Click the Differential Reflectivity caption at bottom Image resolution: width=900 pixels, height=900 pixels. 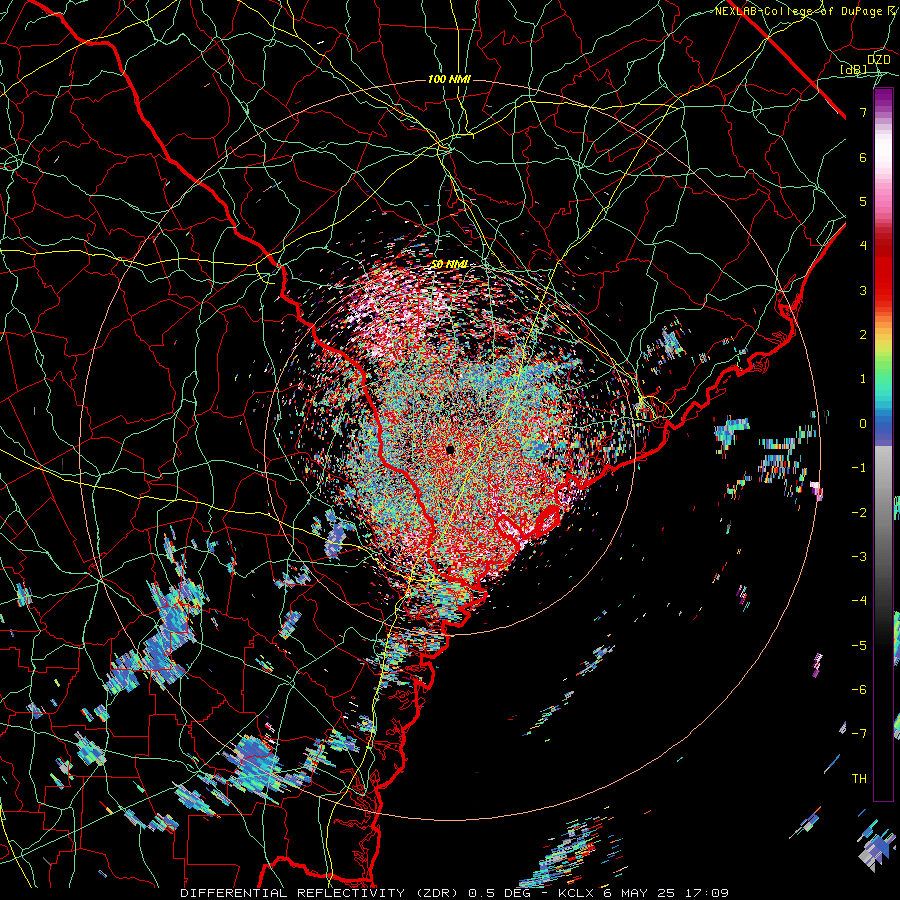pos(455,893)
